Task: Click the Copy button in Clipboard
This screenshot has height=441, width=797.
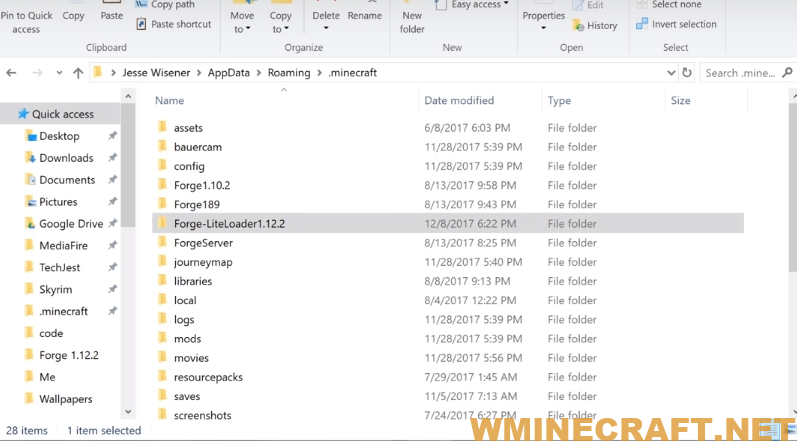Action: click(73, 16)
